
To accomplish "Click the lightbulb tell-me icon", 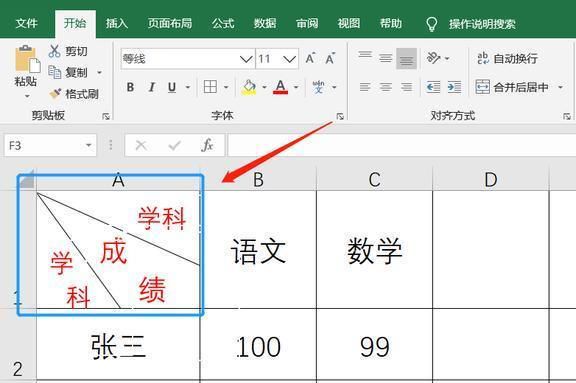I will coord(431,24).
